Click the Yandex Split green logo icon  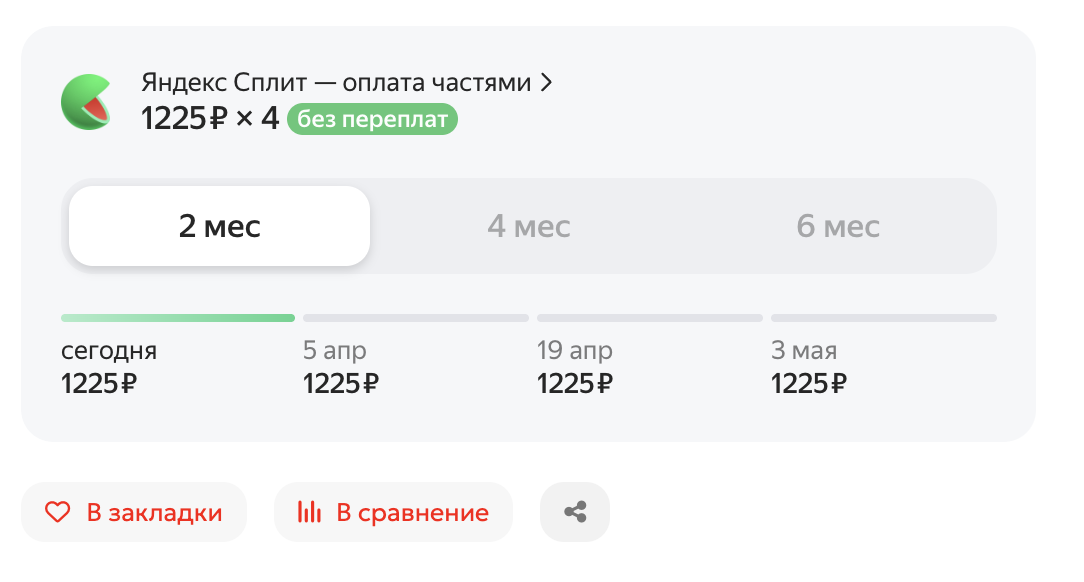tap(86, 101)
